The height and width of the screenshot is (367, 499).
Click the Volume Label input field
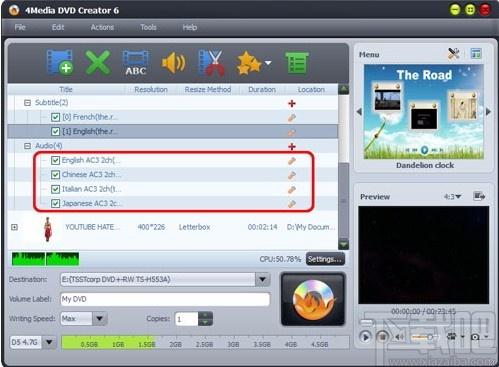[x=165, y=299]
